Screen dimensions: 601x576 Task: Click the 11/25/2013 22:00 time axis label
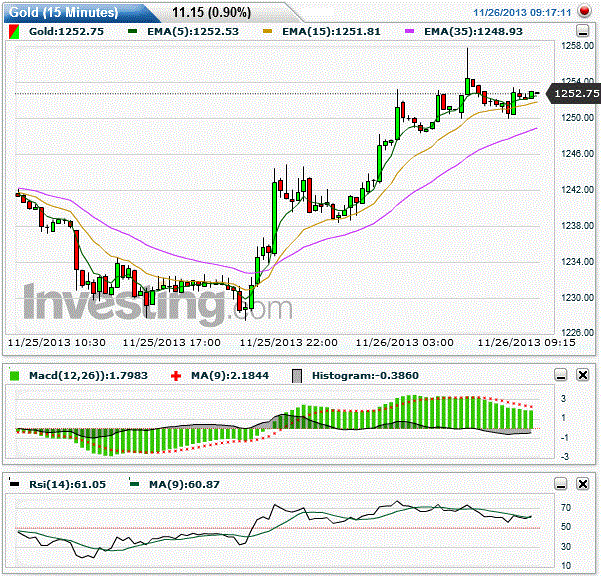click(x=289, y=343)
